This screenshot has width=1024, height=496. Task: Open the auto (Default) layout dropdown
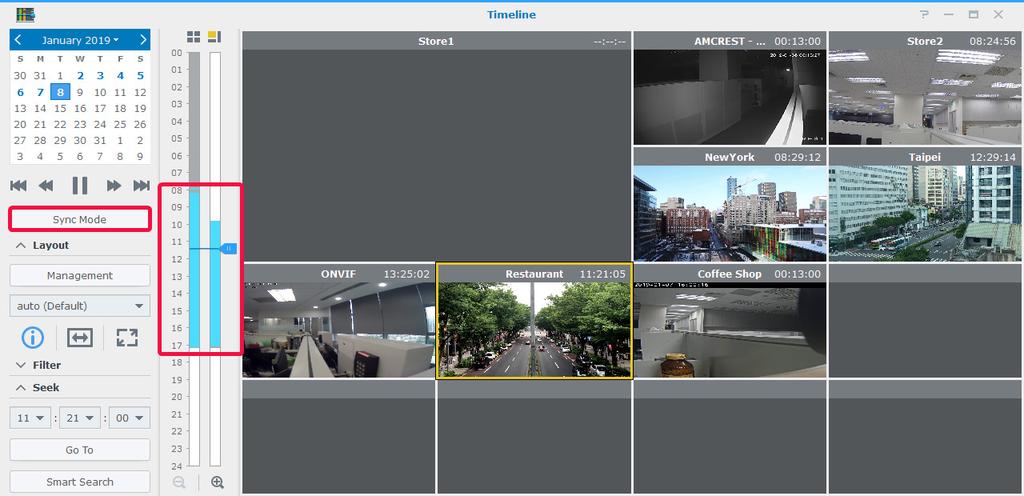(80, 305)
